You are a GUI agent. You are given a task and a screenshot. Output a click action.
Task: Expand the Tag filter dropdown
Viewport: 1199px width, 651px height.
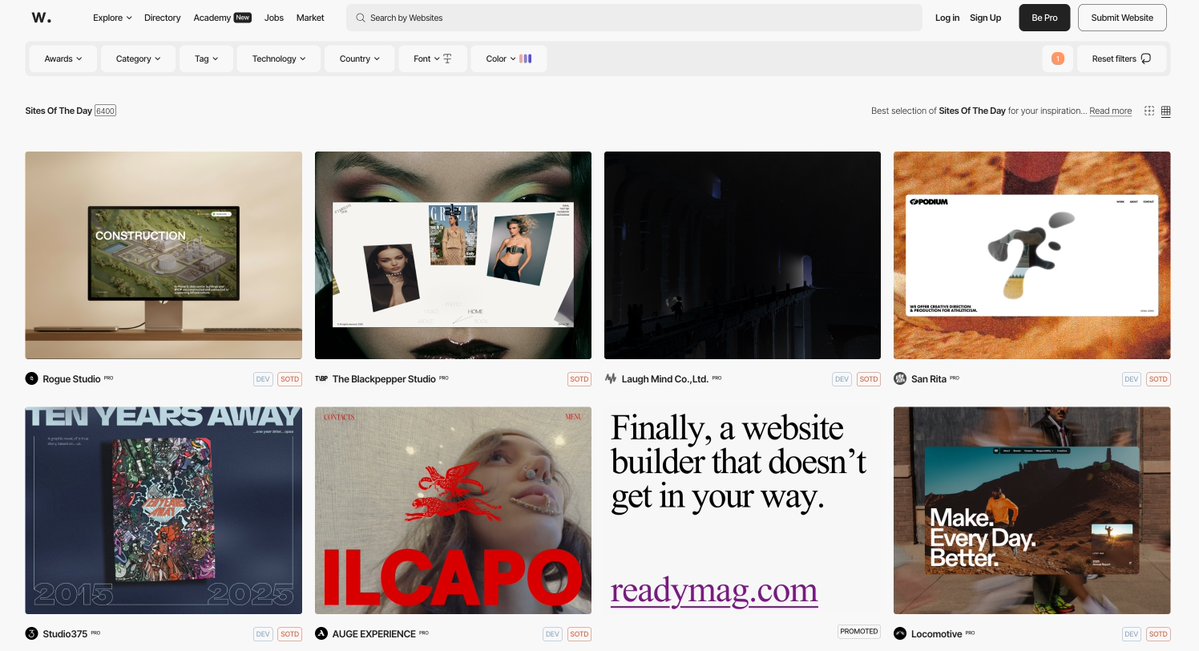tap(206, 59)
